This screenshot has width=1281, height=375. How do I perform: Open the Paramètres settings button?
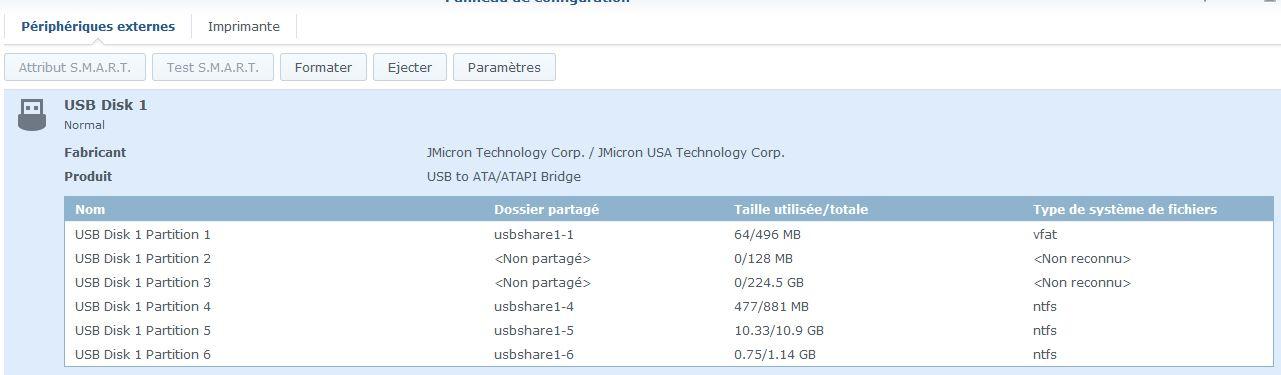click(504, 67)
